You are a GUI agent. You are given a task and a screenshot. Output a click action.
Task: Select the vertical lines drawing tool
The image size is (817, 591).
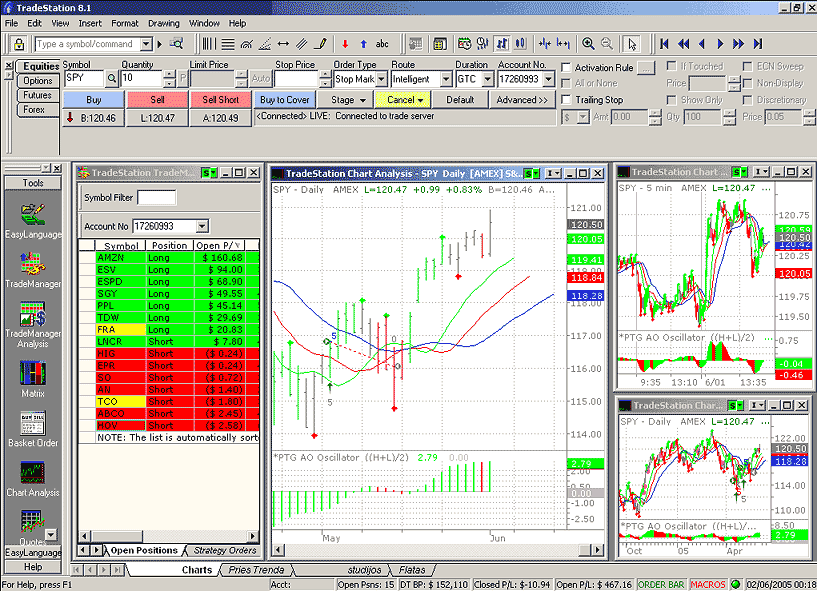tap(209, 44)
